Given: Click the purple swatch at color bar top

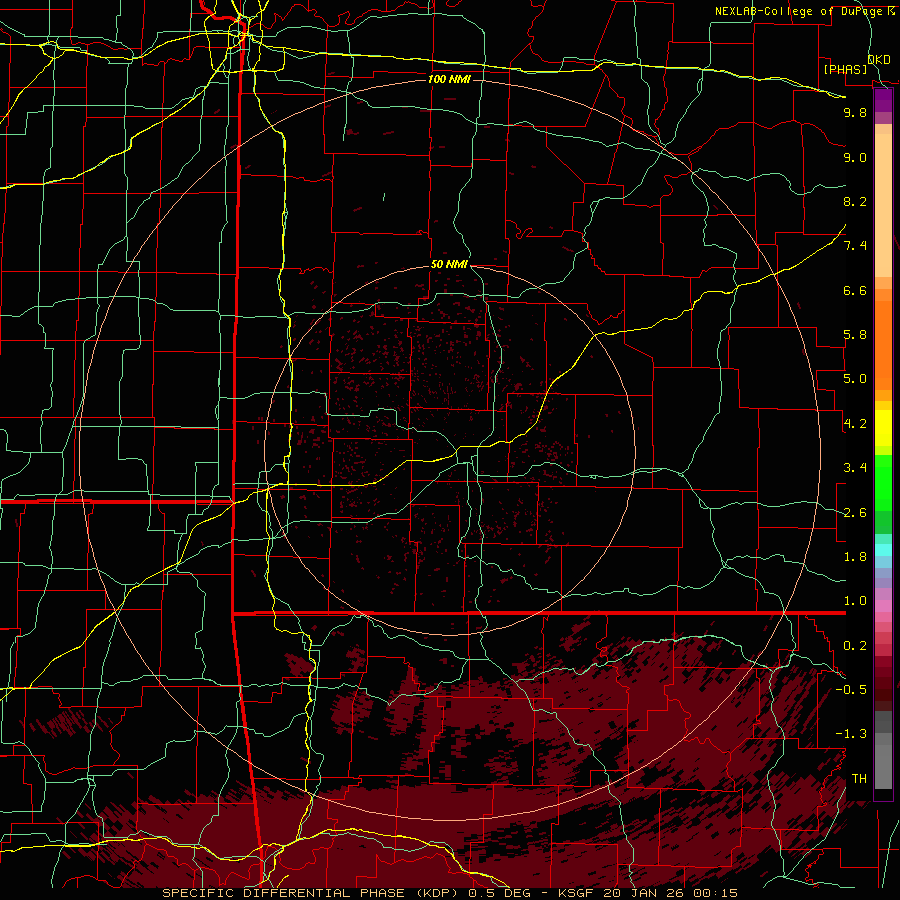Looking at the screenshot, I should point(883,100).
